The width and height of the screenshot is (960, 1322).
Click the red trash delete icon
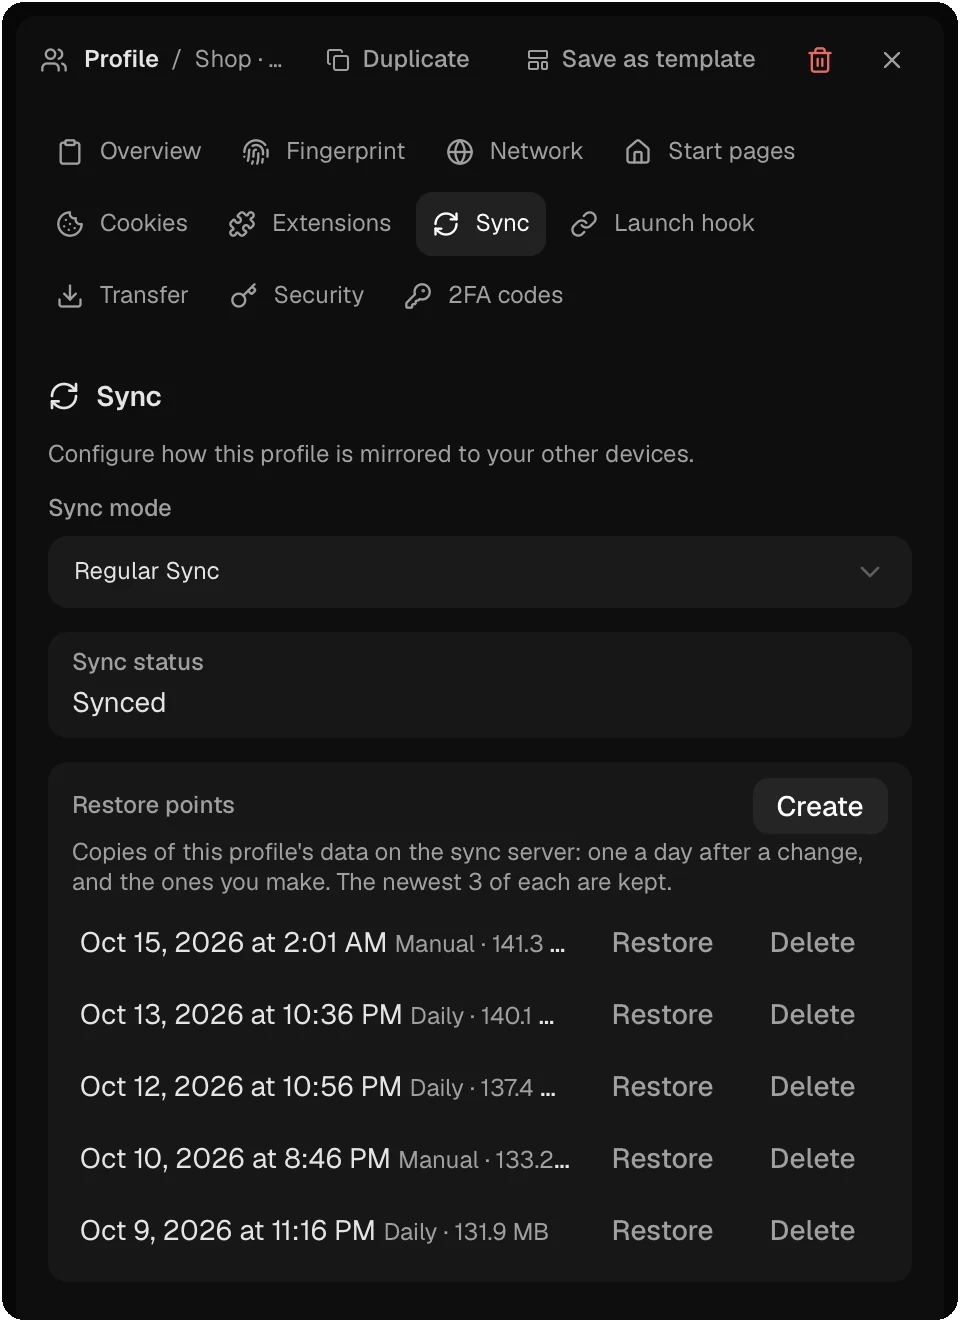click(820, 60)
